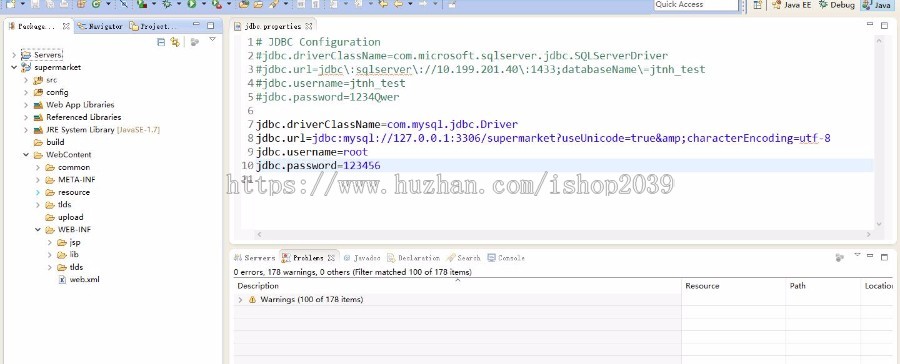Open the Run dropdown arrow

pos(203,4)
